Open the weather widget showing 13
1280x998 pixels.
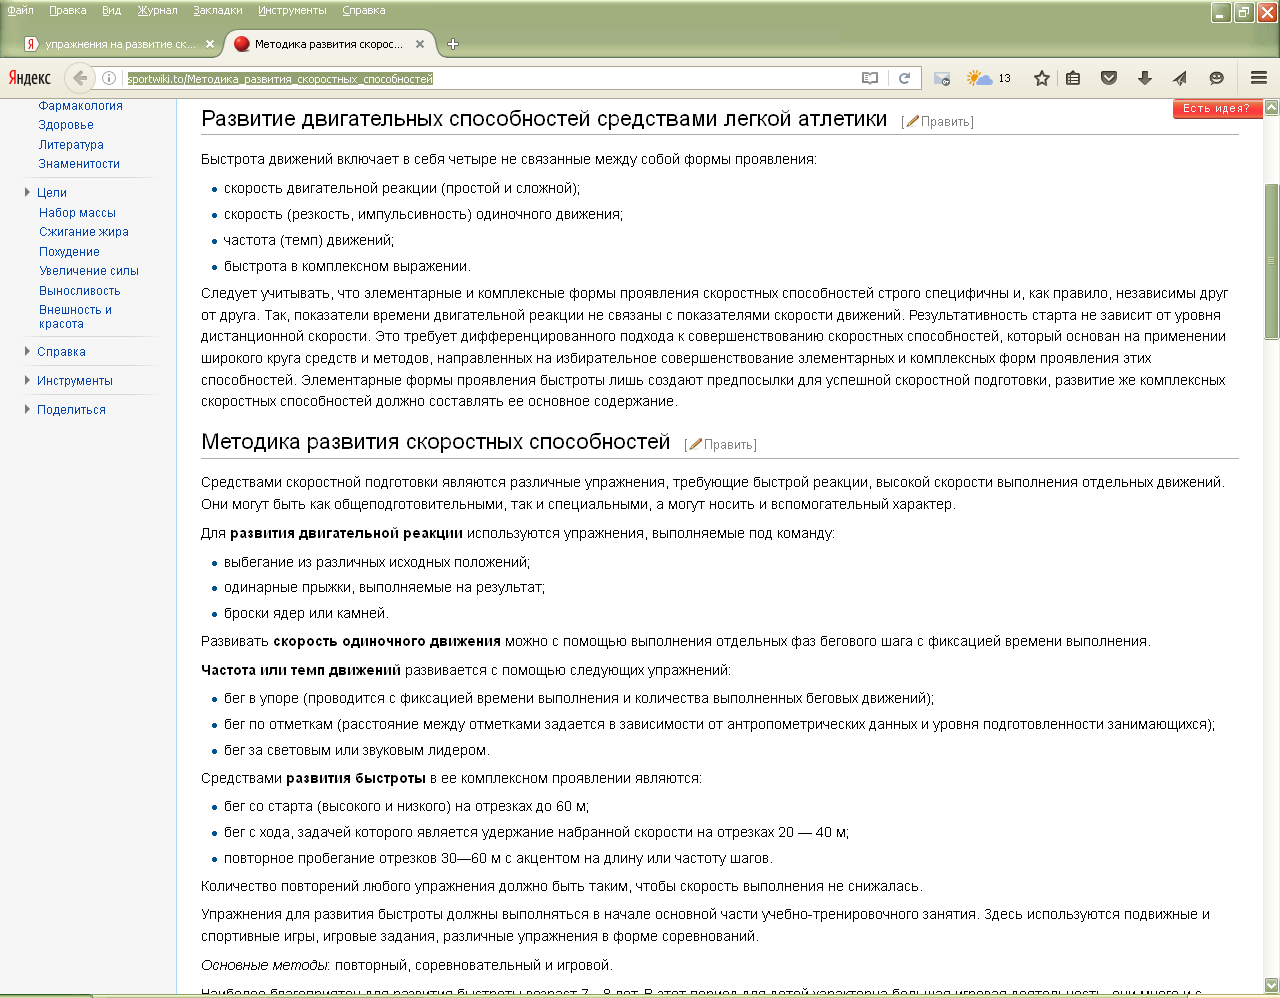tap(989, 78)
